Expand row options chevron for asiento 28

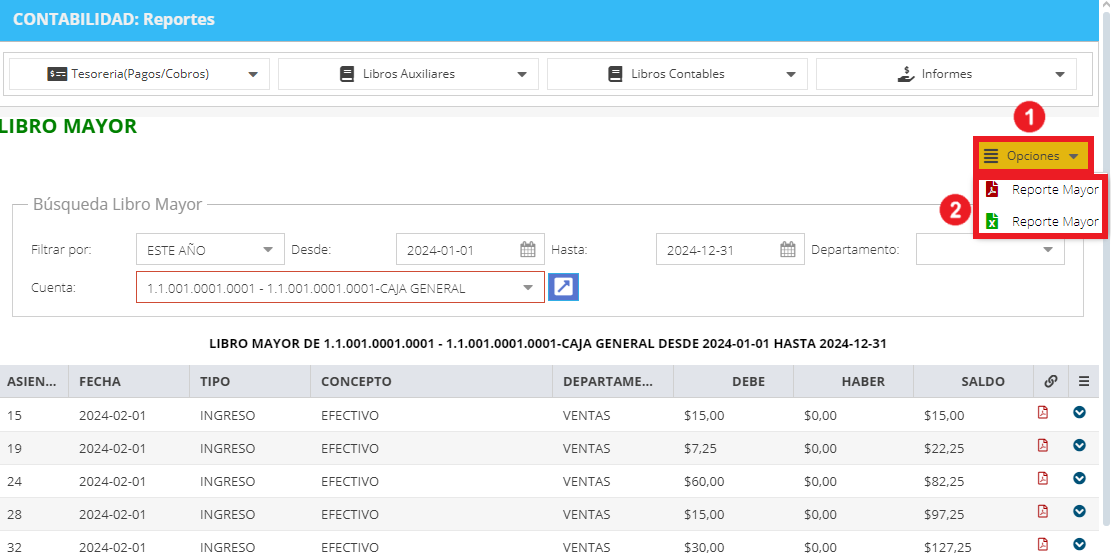coord(1079,511)
